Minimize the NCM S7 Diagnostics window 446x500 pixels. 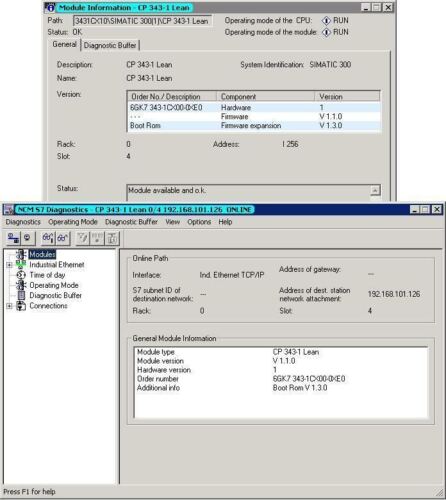pos(414,210)
